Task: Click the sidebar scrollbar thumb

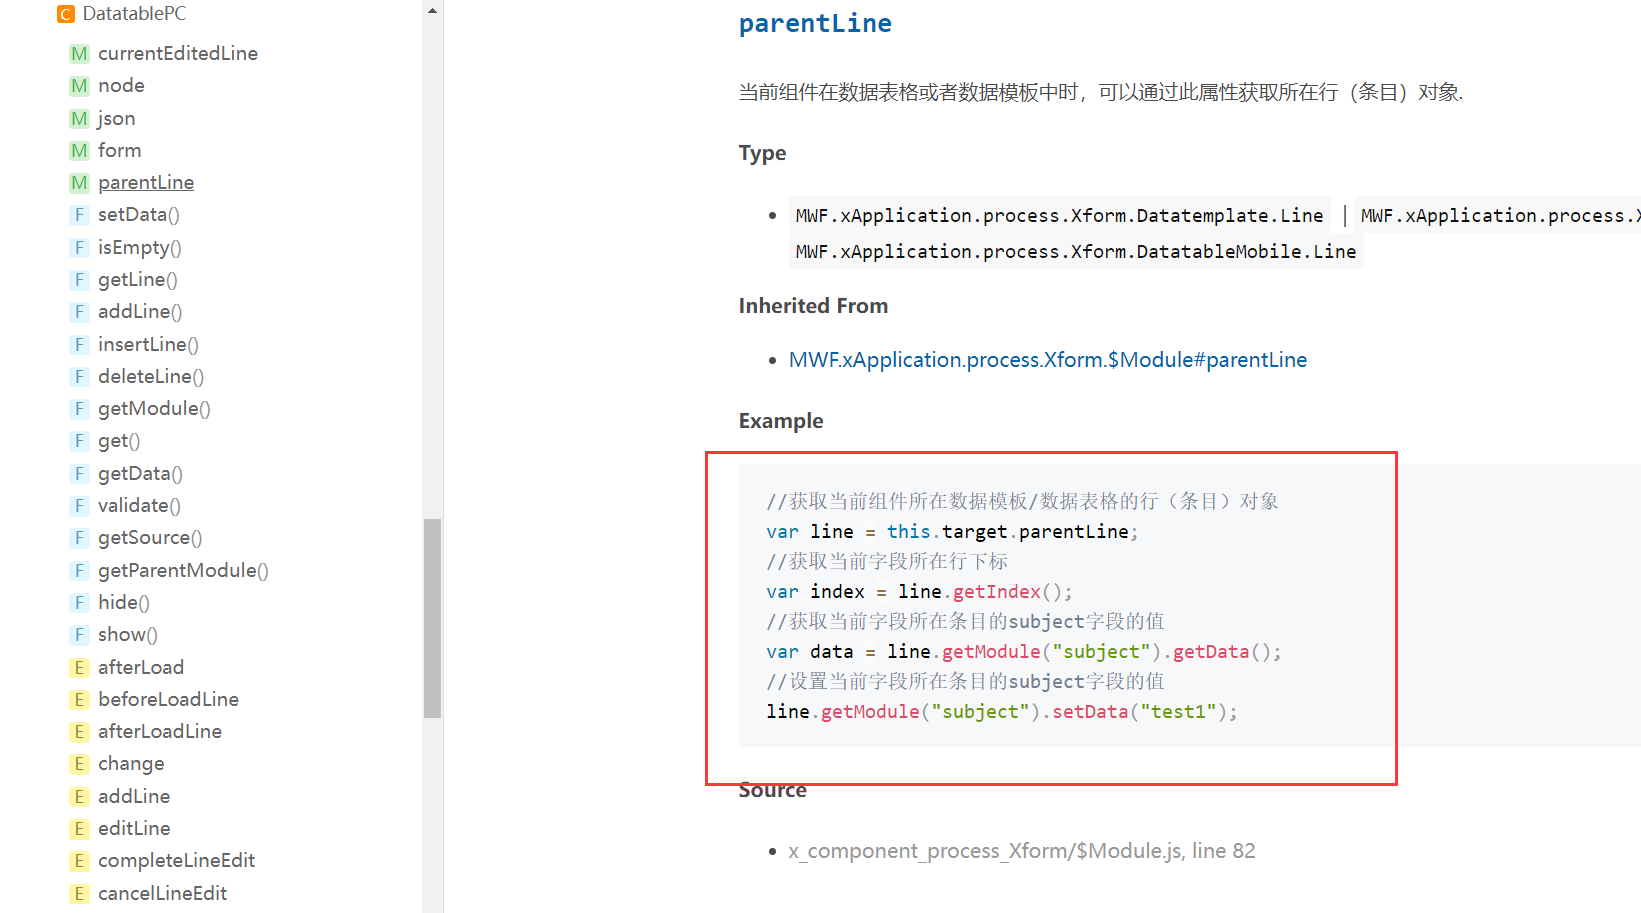Action: point(432,617)
